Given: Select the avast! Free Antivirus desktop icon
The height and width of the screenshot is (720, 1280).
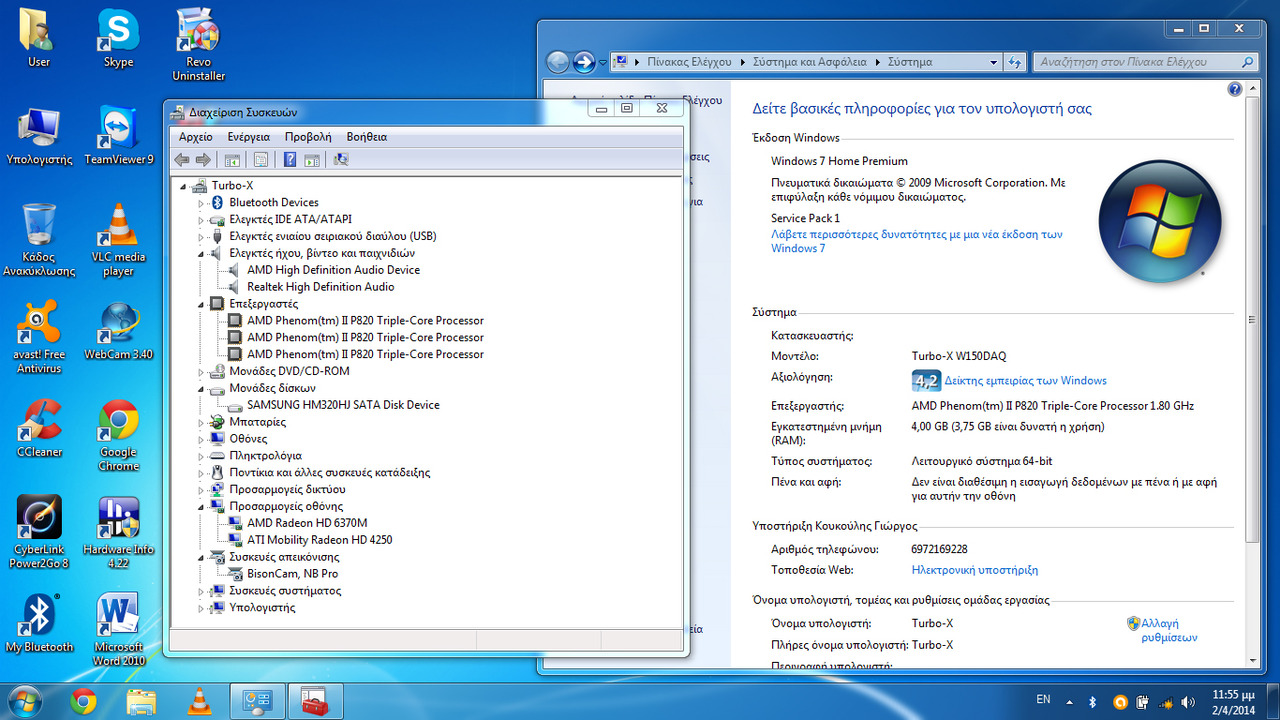Looking at the screenshot, I should coord(39,338).
